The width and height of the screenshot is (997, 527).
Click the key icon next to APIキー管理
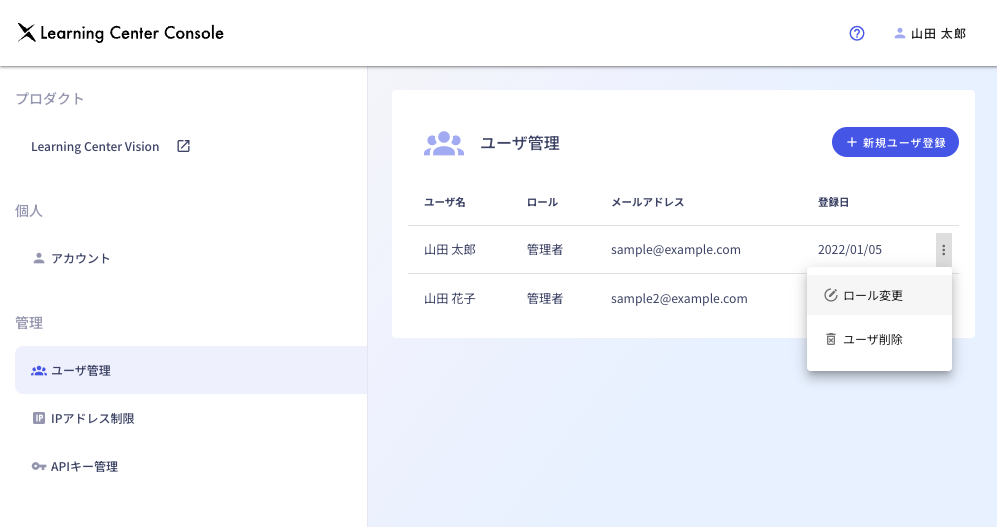39,466
